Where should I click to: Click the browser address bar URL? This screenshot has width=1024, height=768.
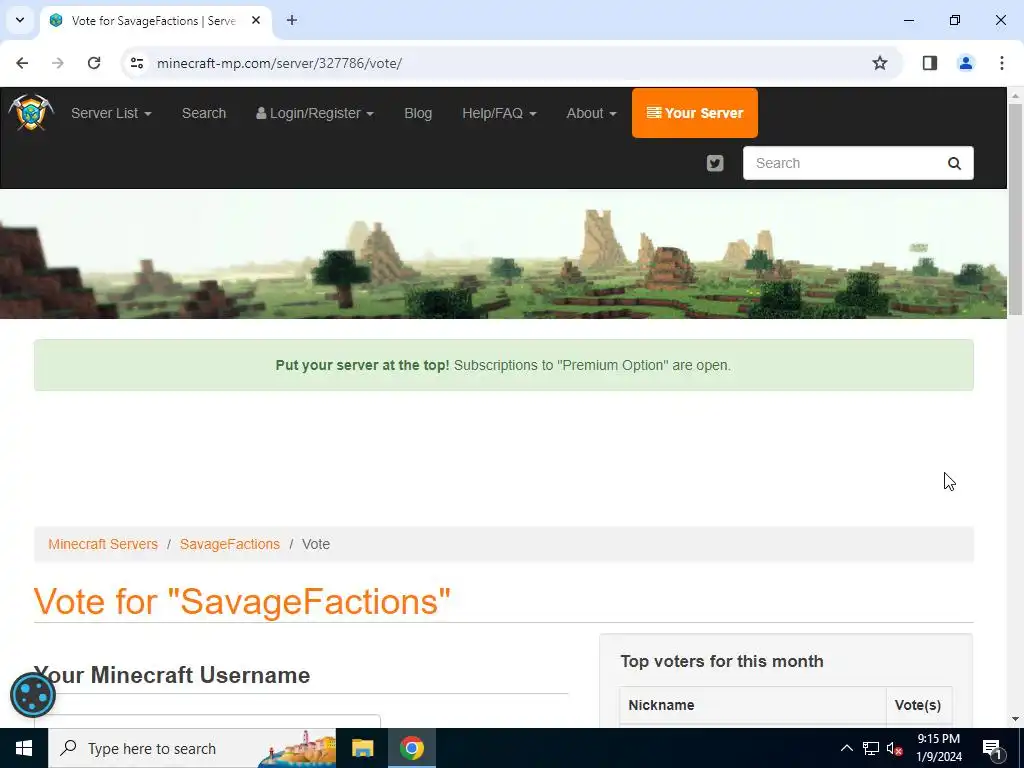click(x=280, y=63)
